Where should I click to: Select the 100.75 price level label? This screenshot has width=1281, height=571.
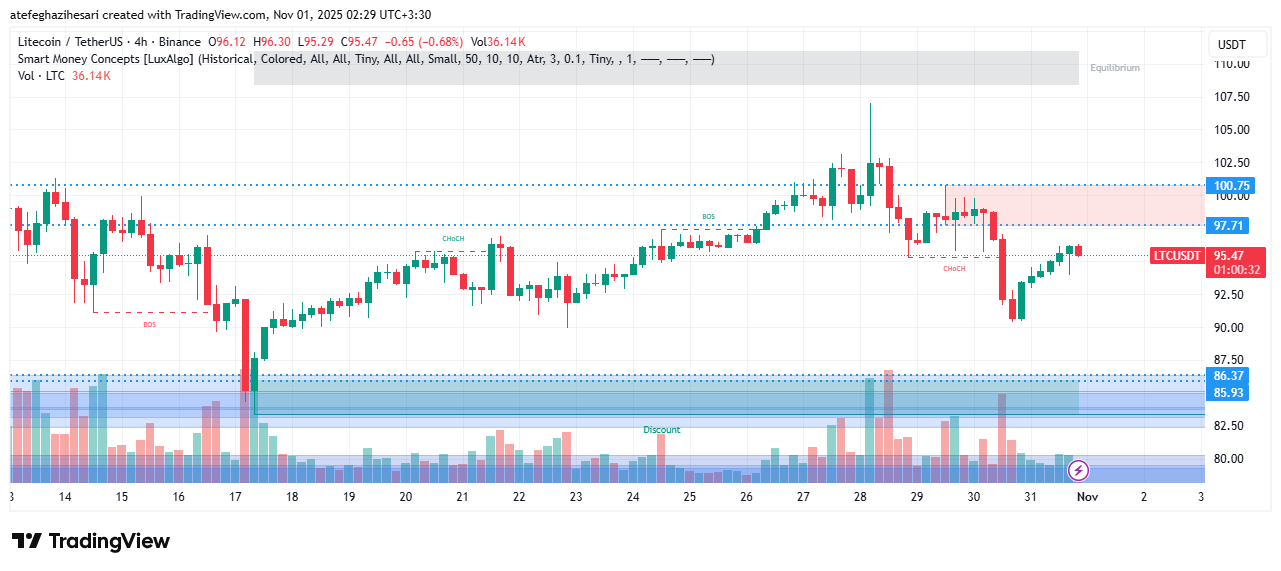[1231, 186]
